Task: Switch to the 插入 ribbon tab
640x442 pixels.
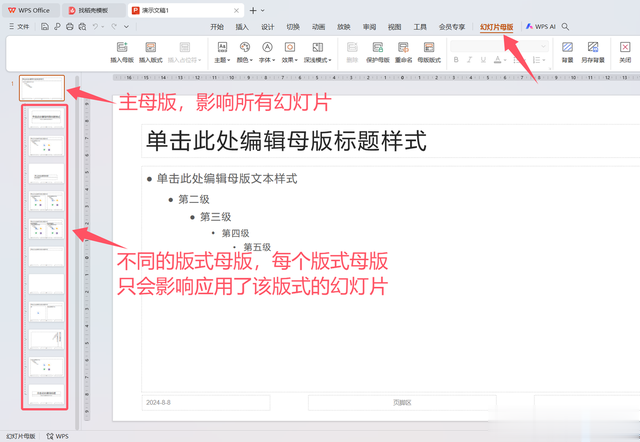Action: click(x=242, y=27)
